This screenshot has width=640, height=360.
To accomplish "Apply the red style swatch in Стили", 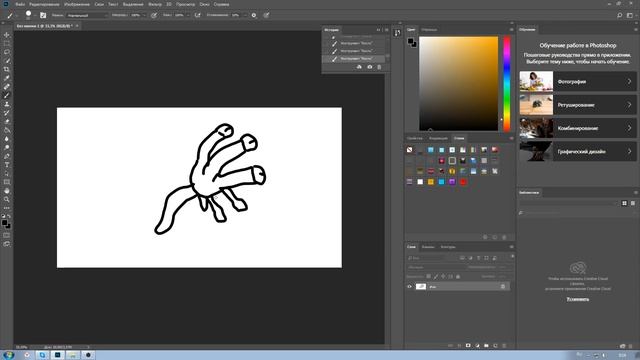I will click(x=463, y=182).
